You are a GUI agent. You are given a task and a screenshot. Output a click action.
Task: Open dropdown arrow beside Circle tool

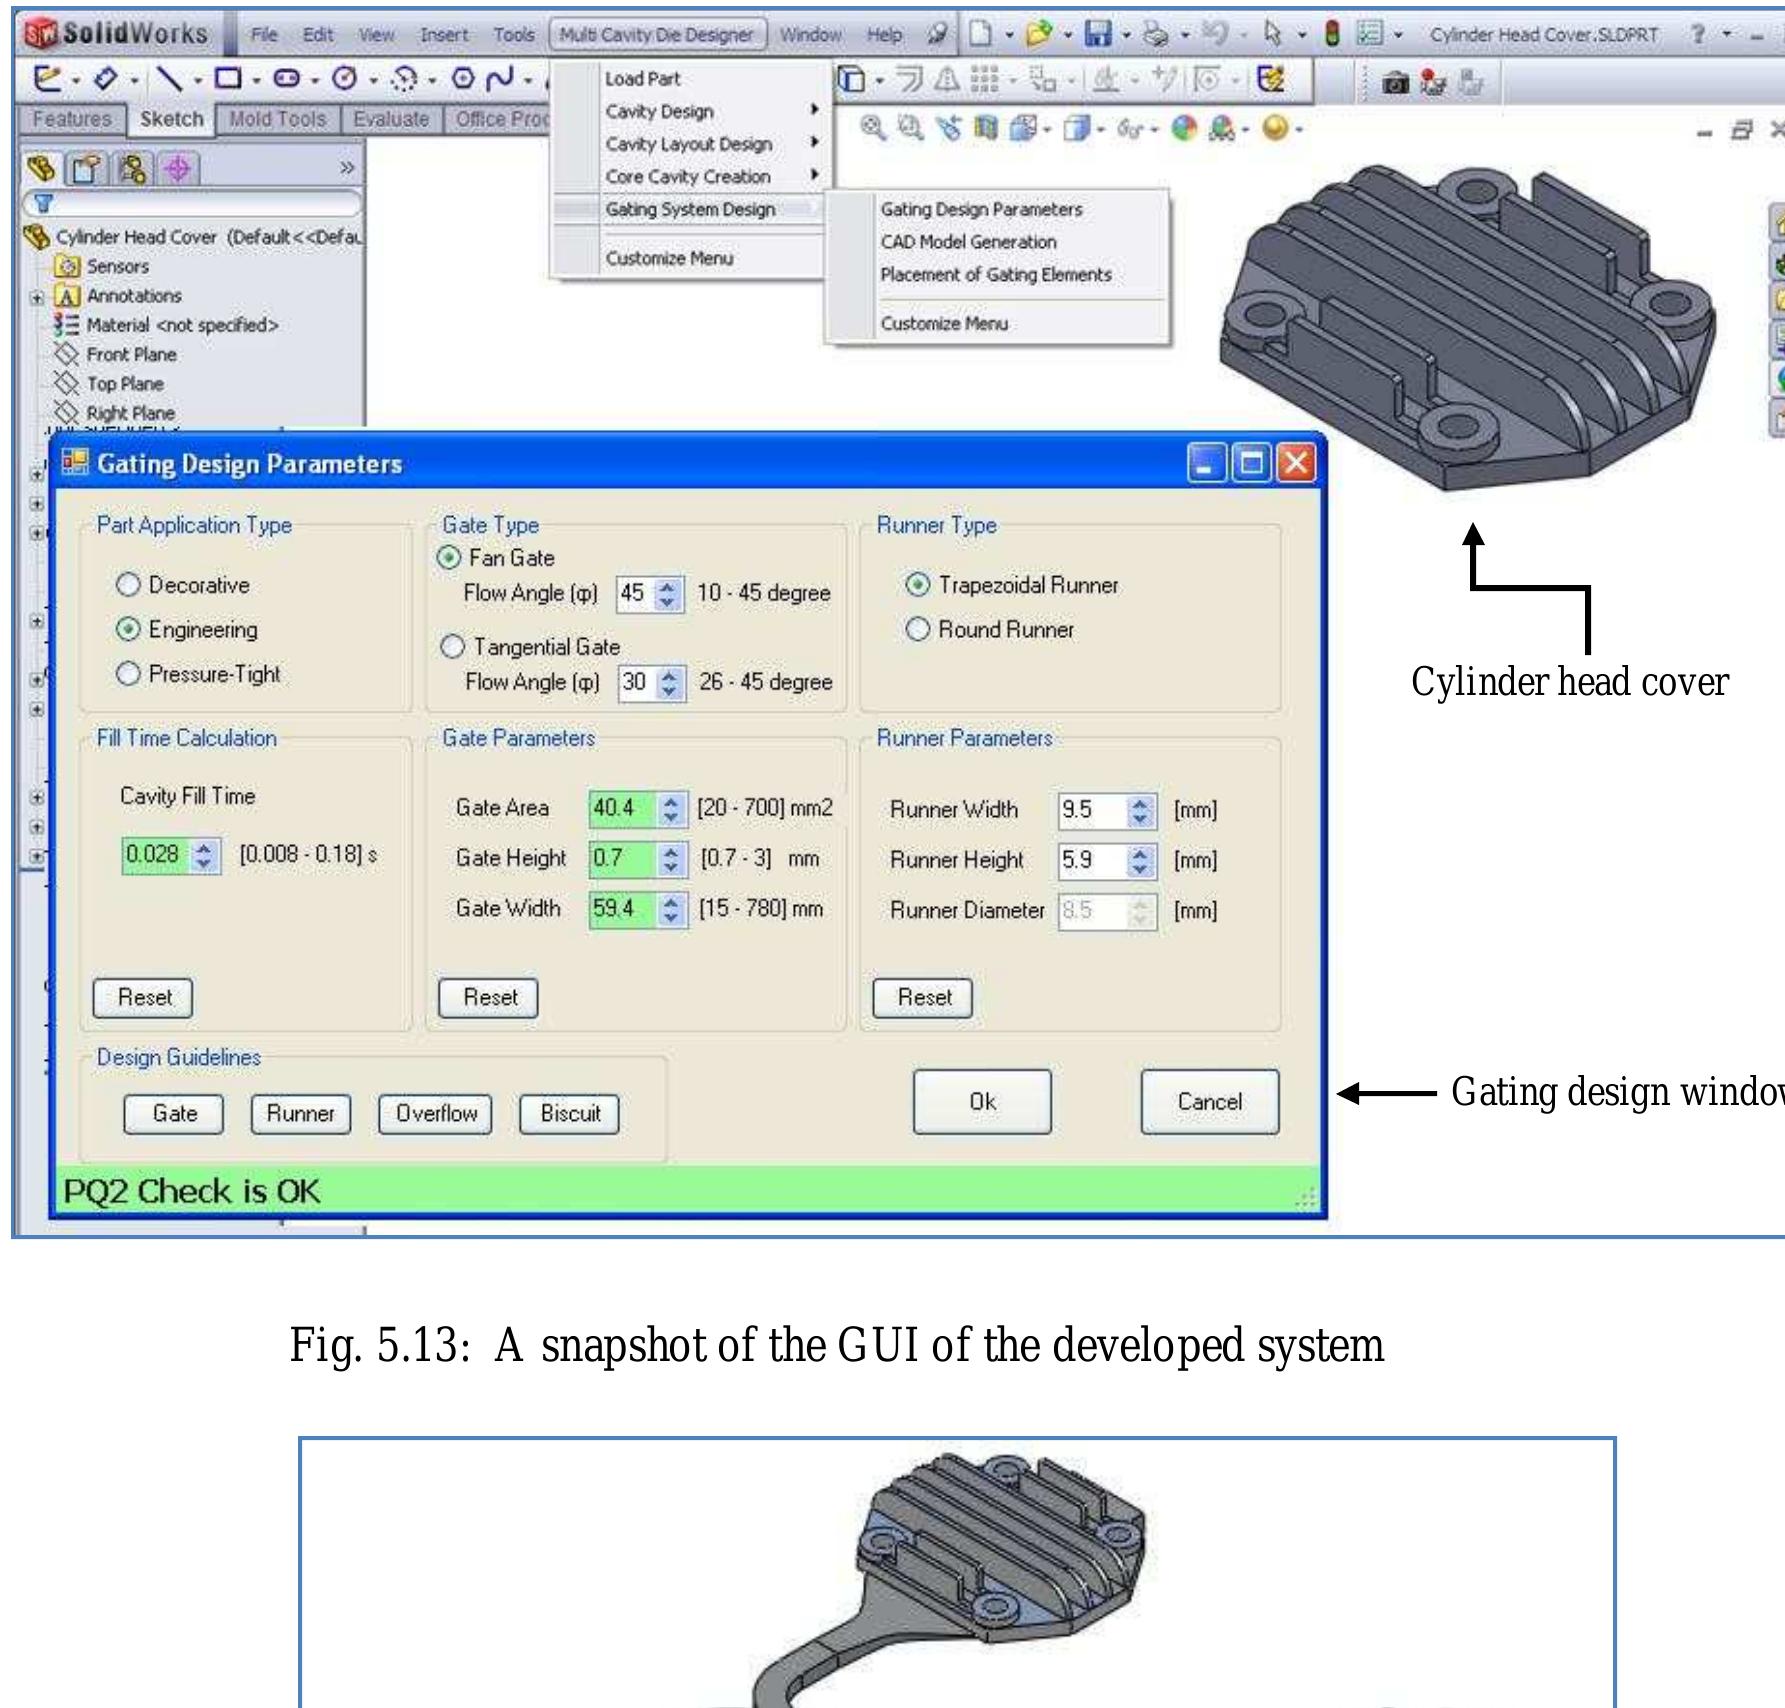[374, 78]
